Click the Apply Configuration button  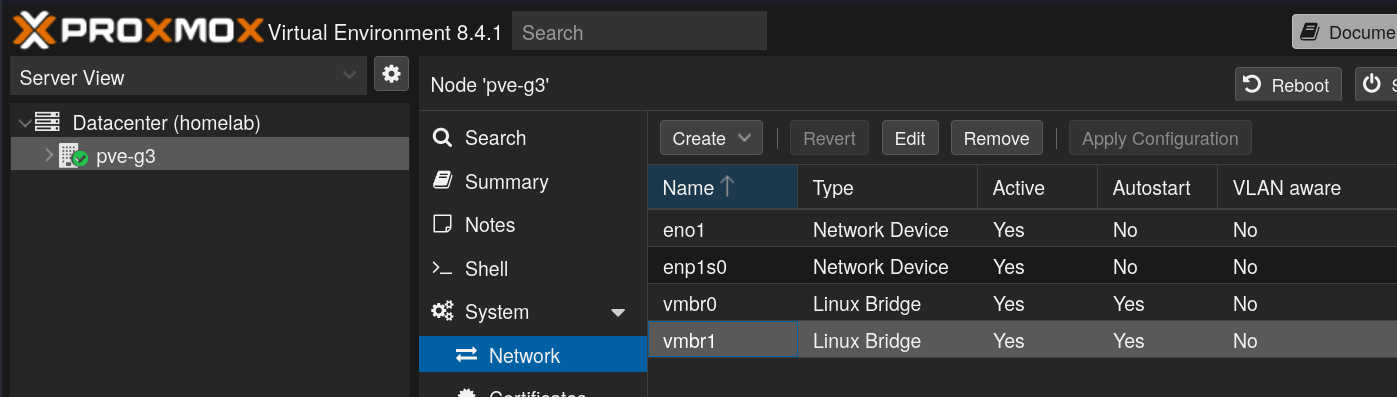(x=1160, y=138)
